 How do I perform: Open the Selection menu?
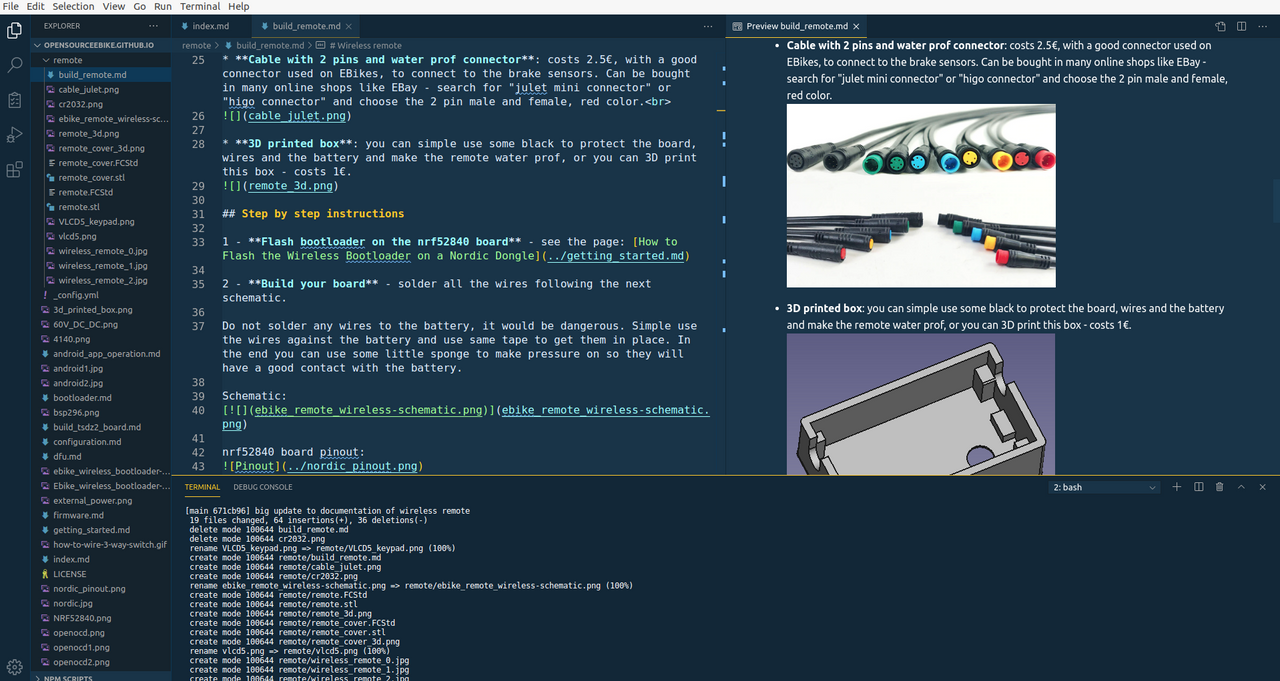(x=73, y=6)
